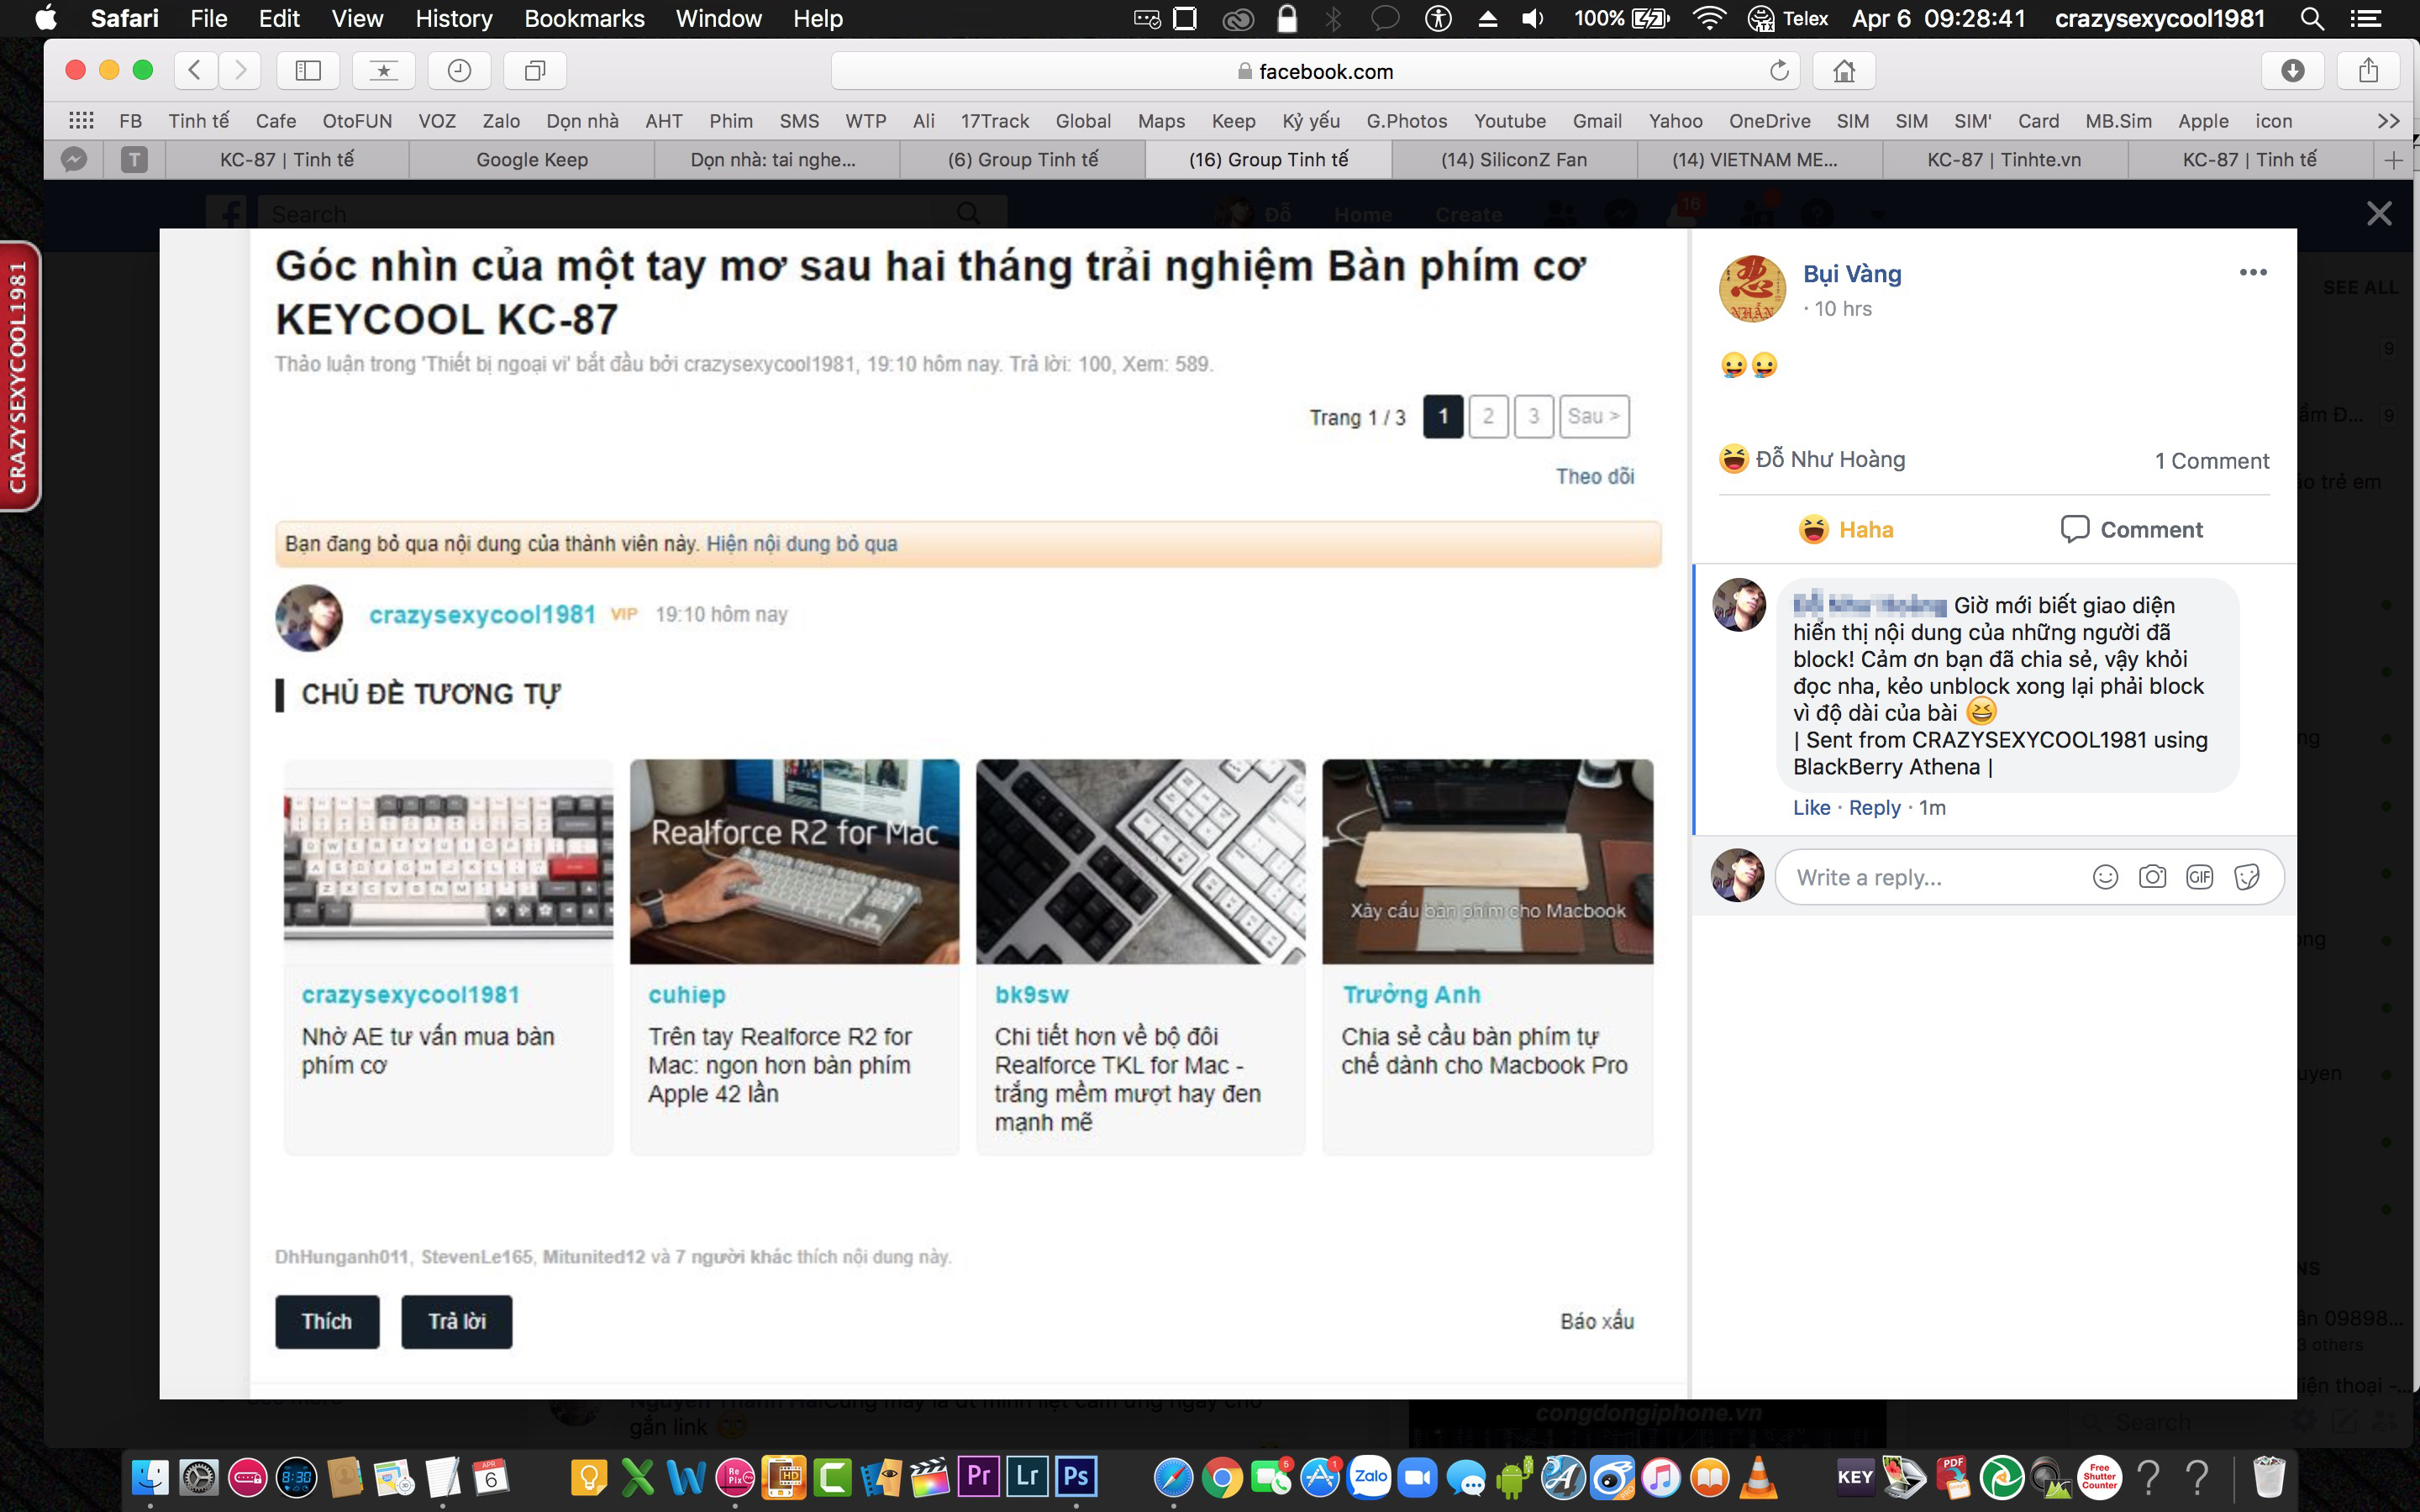Image resolution: width=2420 pixels, height=1512 pixels.
Task: Add a sticker to the reply
Action: coord(2246,877)
